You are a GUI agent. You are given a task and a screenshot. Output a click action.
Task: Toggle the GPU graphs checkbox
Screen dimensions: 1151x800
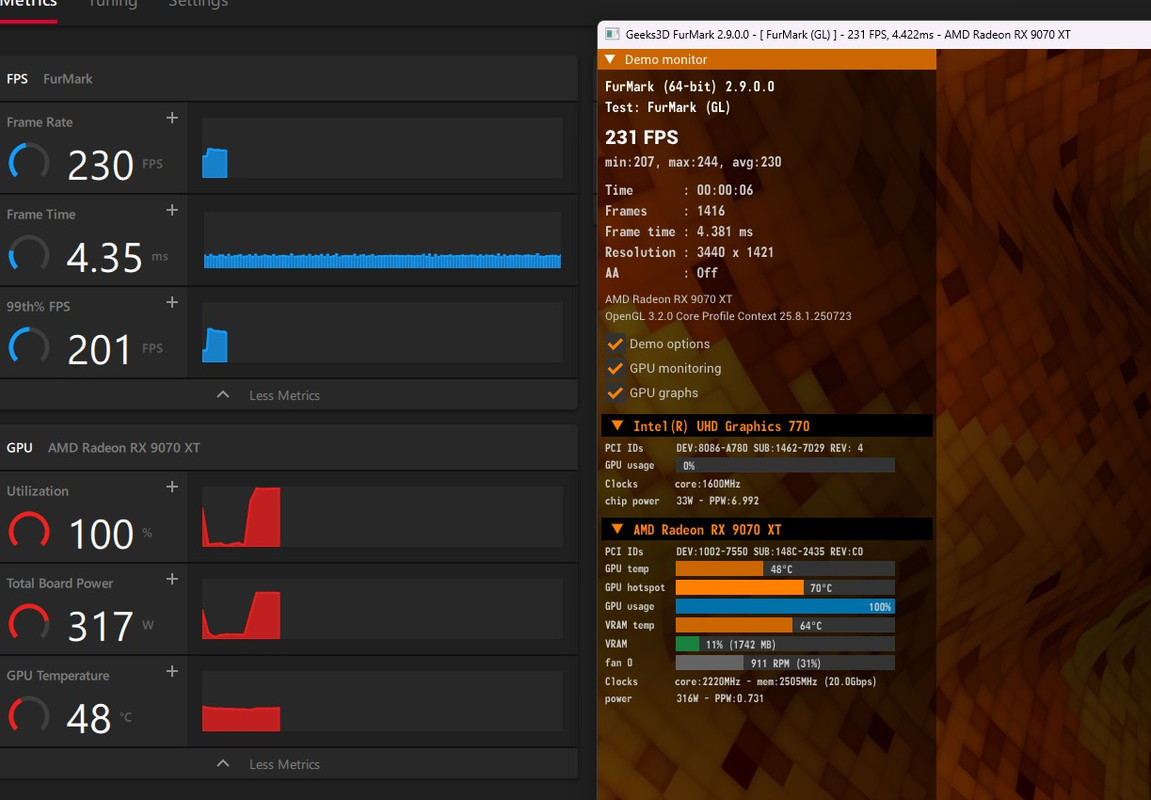[x=615, y=393]
